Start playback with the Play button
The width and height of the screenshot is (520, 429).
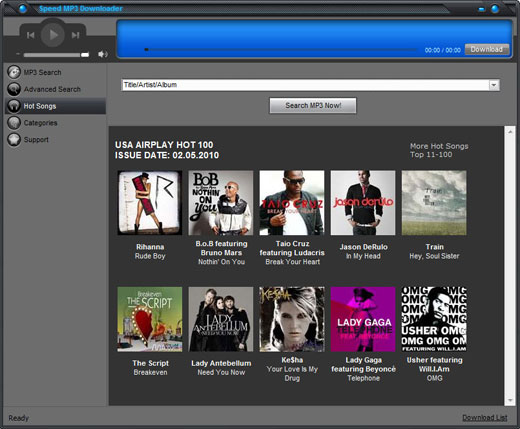pyautogui.click(x=53, y=35)
